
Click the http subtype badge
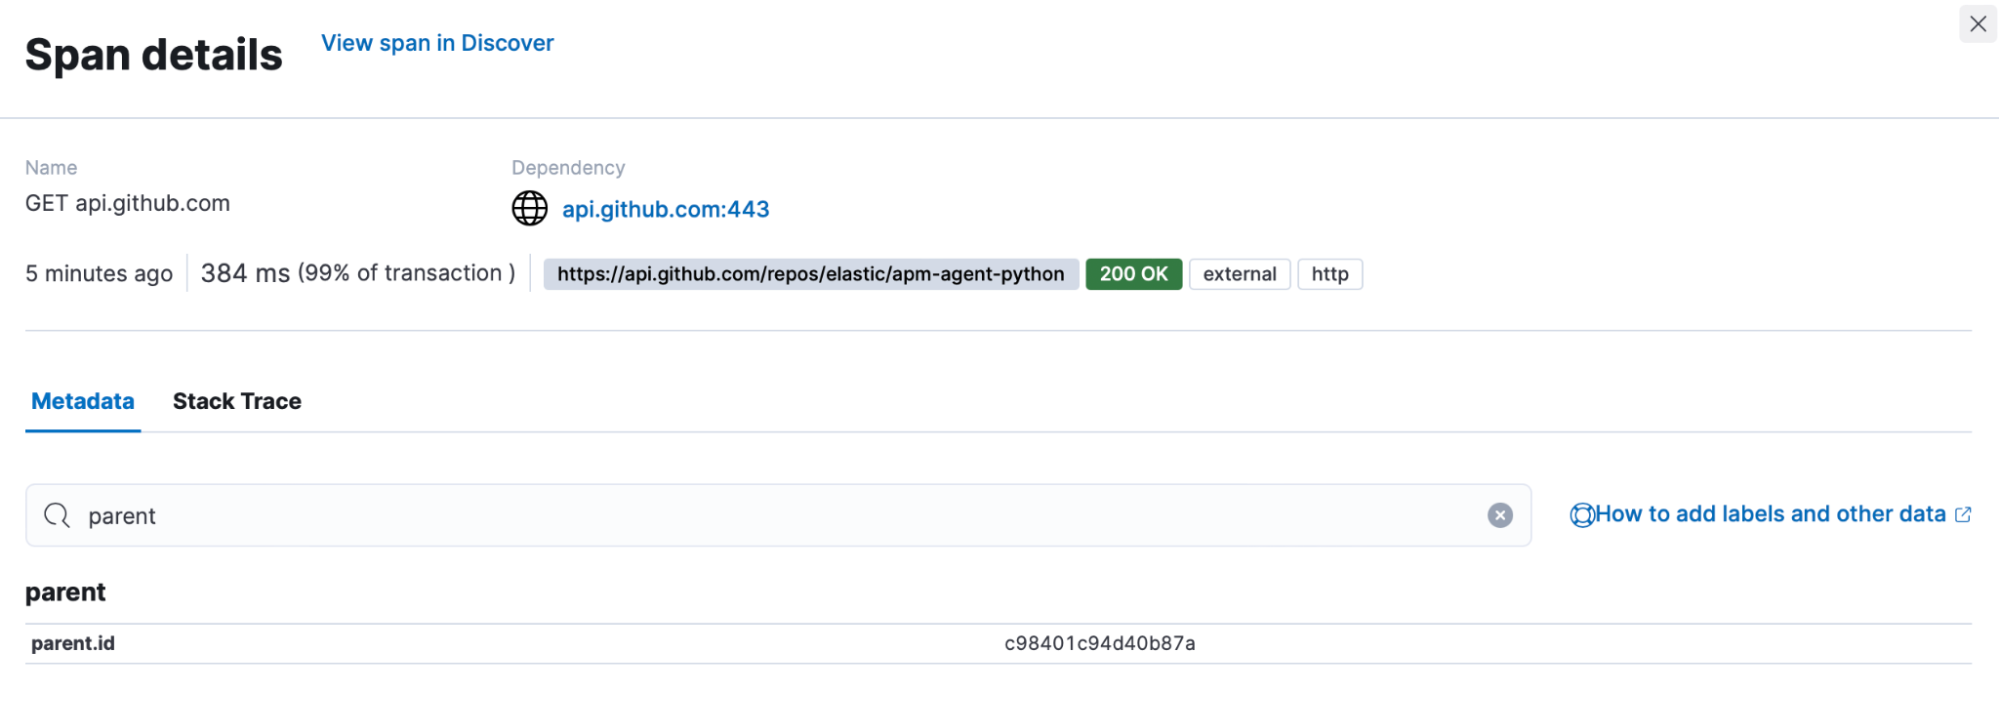coord(1329,274)
